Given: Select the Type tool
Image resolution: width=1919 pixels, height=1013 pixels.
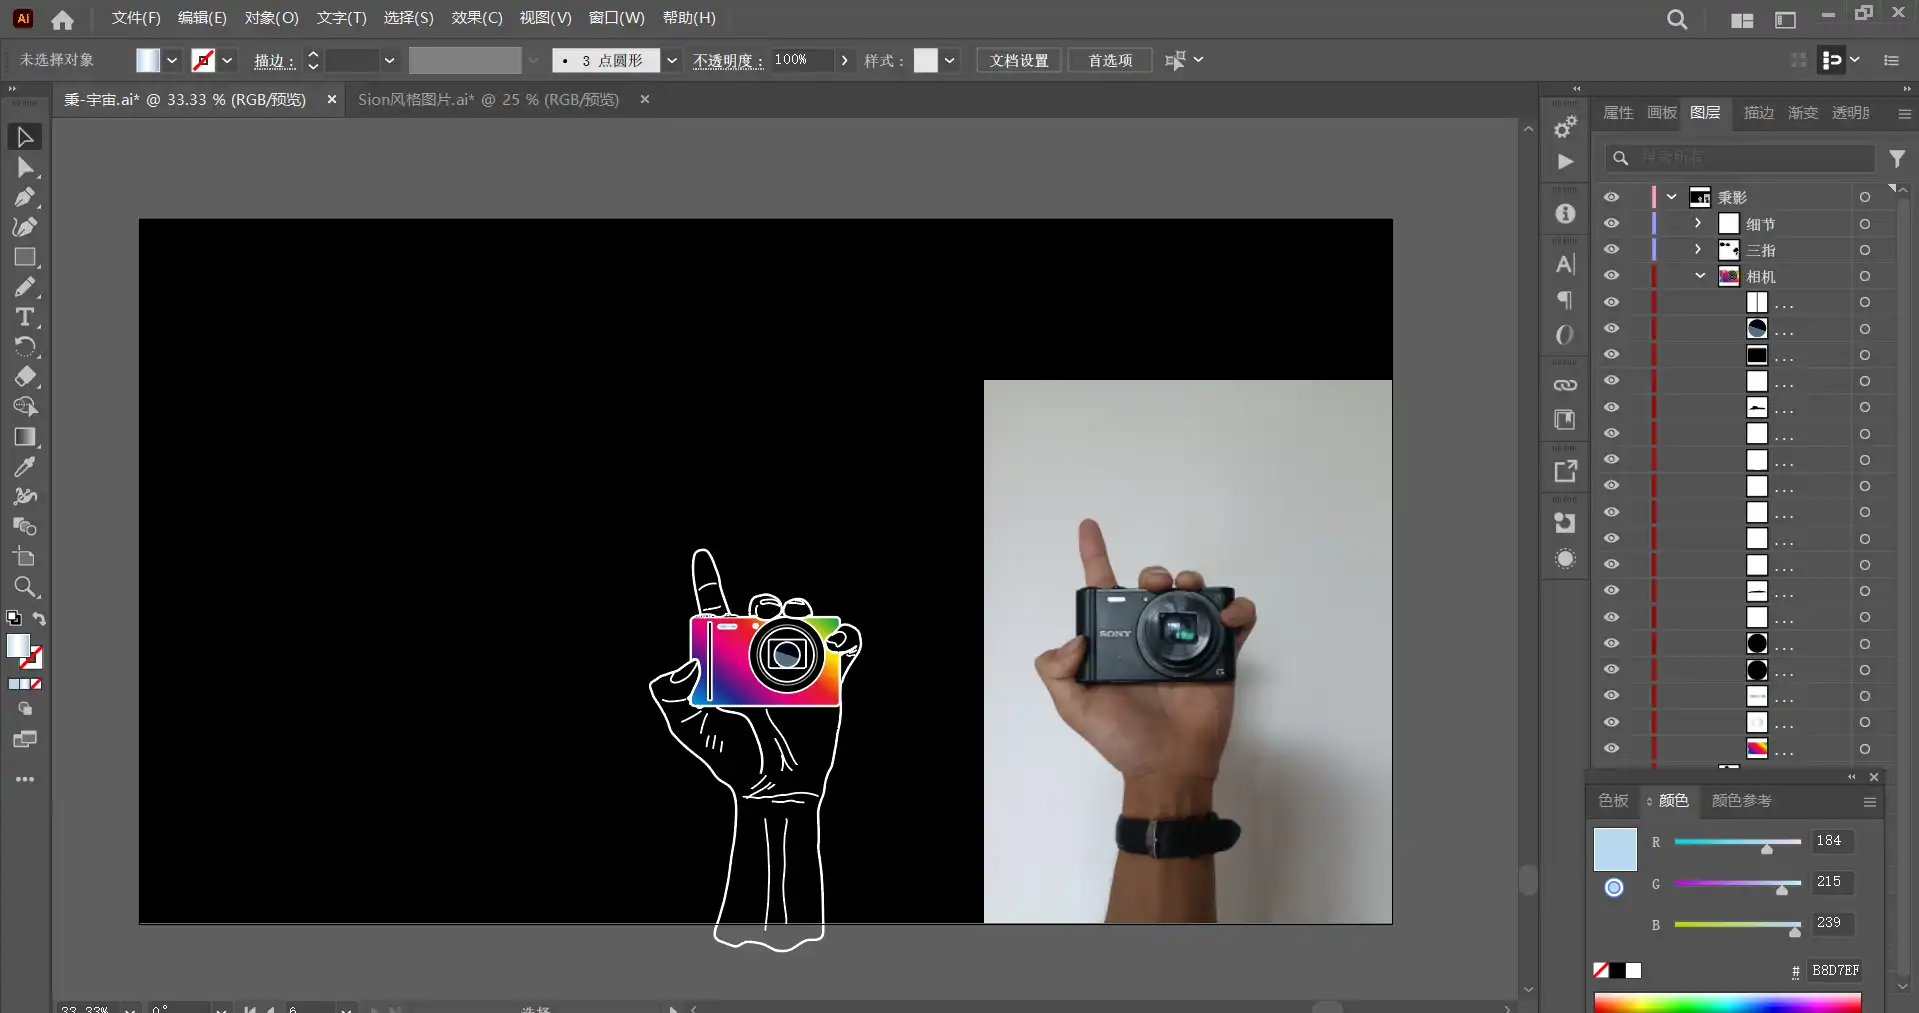Looking at the screenshot, I should click(x=25, y=317).
